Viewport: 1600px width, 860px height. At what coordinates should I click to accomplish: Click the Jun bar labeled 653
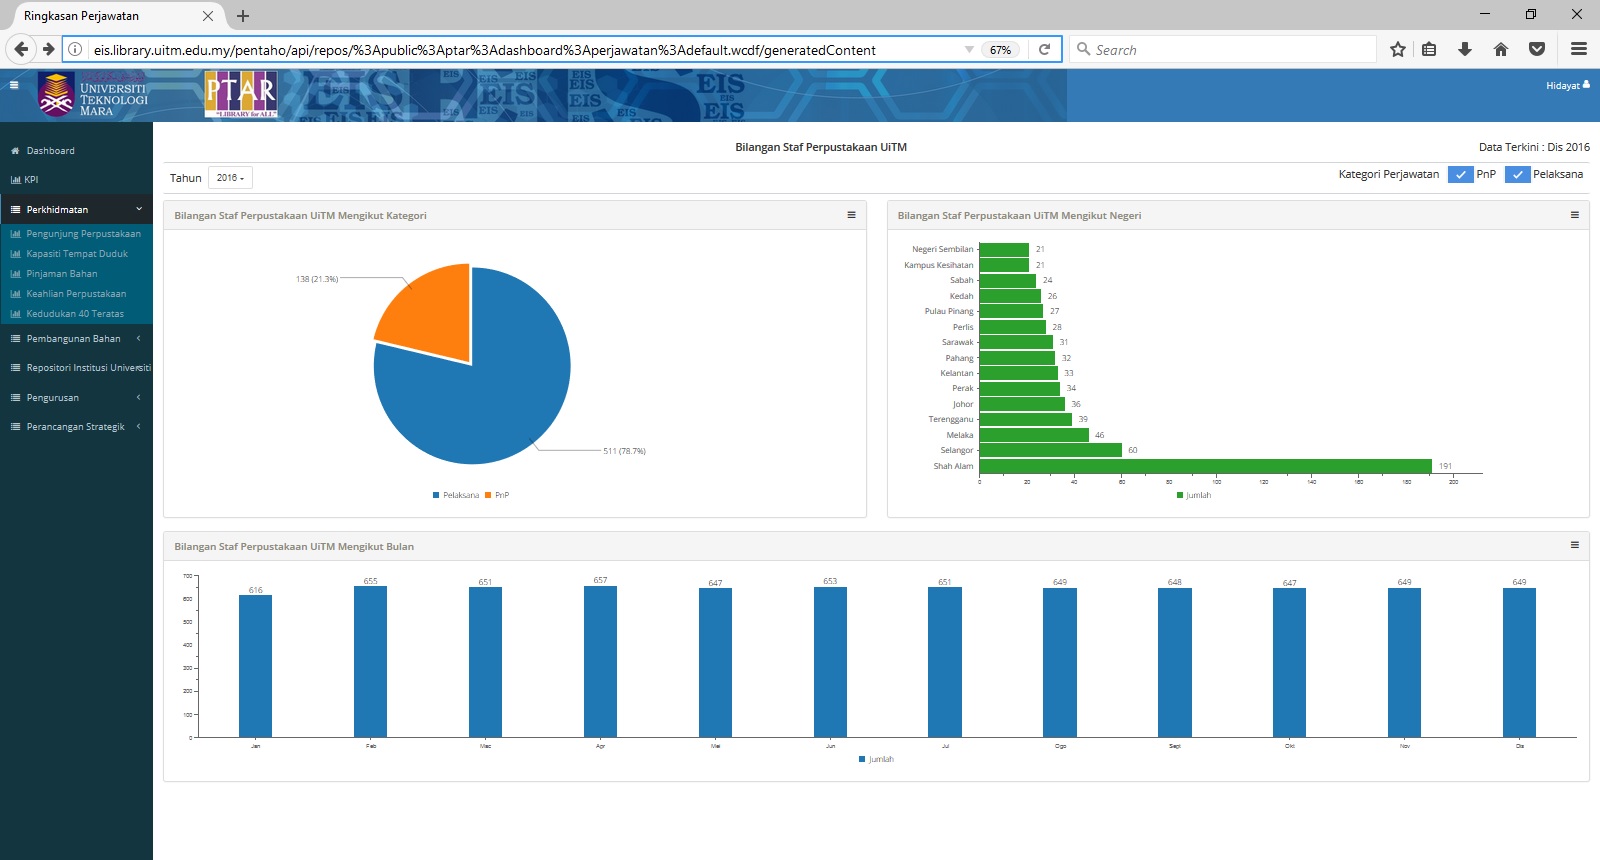[x=830, y=662]
